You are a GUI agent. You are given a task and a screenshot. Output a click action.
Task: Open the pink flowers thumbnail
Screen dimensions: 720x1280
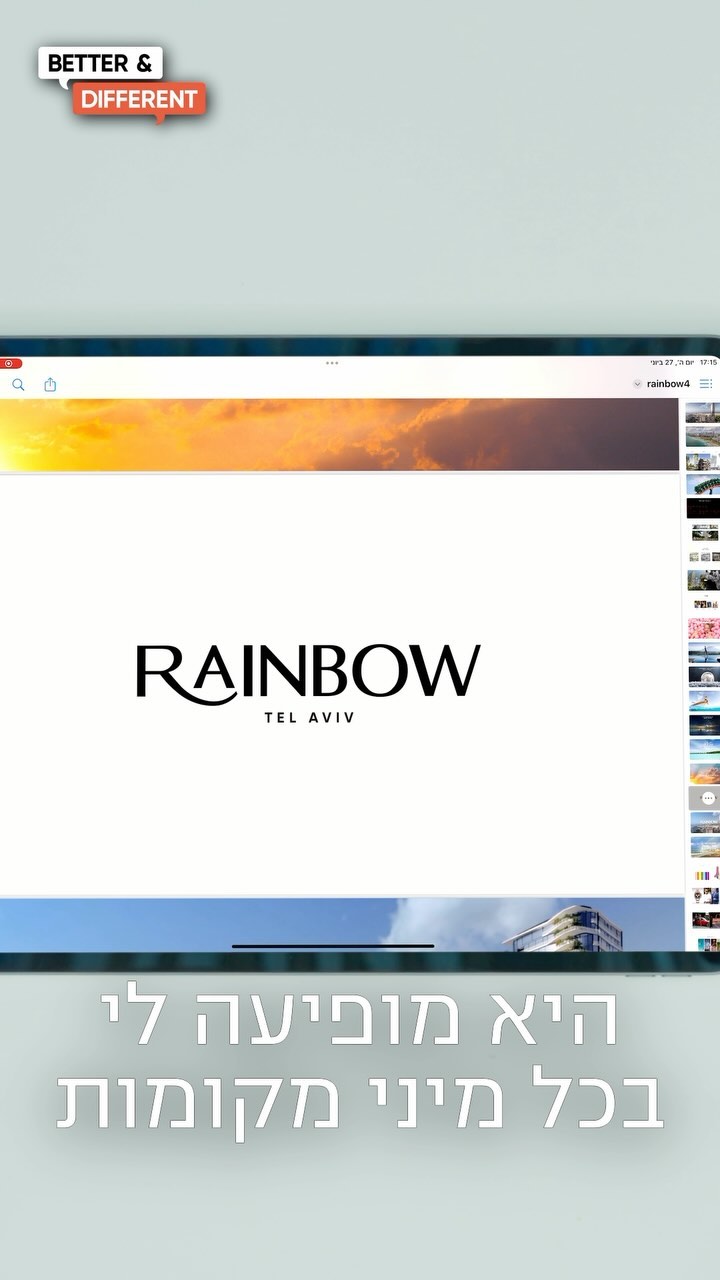click(705, 628)
